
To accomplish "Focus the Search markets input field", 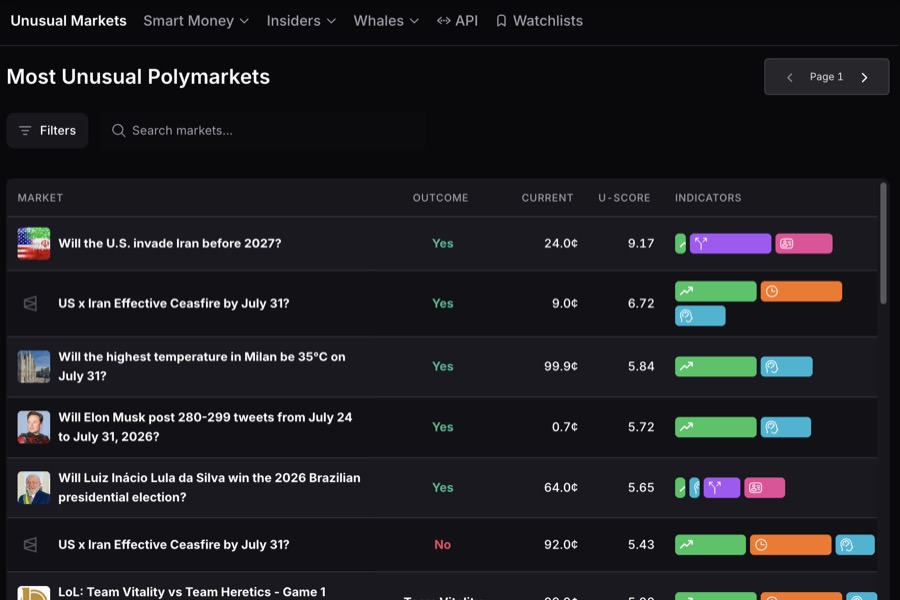I will pyautogui.click(x=264, y=130).
